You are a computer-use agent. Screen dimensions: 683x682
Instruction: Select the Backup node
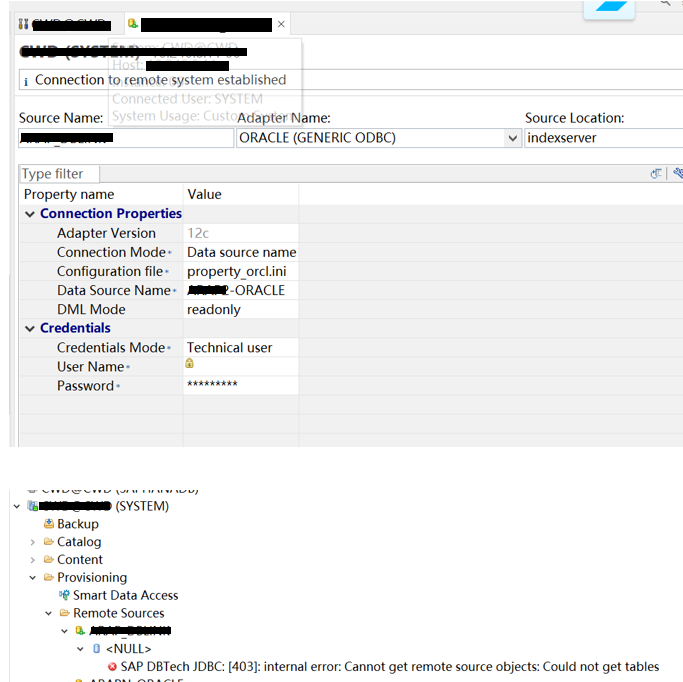pyautogui.click(x=78, y=524)
